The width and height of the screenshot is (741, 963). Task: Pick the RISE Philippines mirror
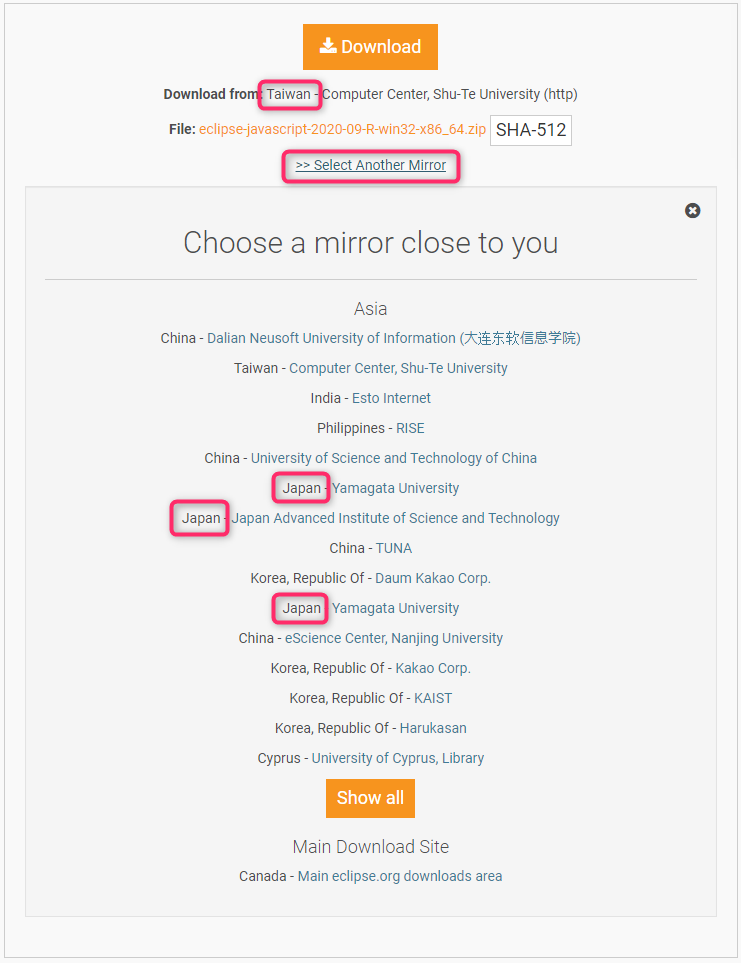(x=410, y=428)
